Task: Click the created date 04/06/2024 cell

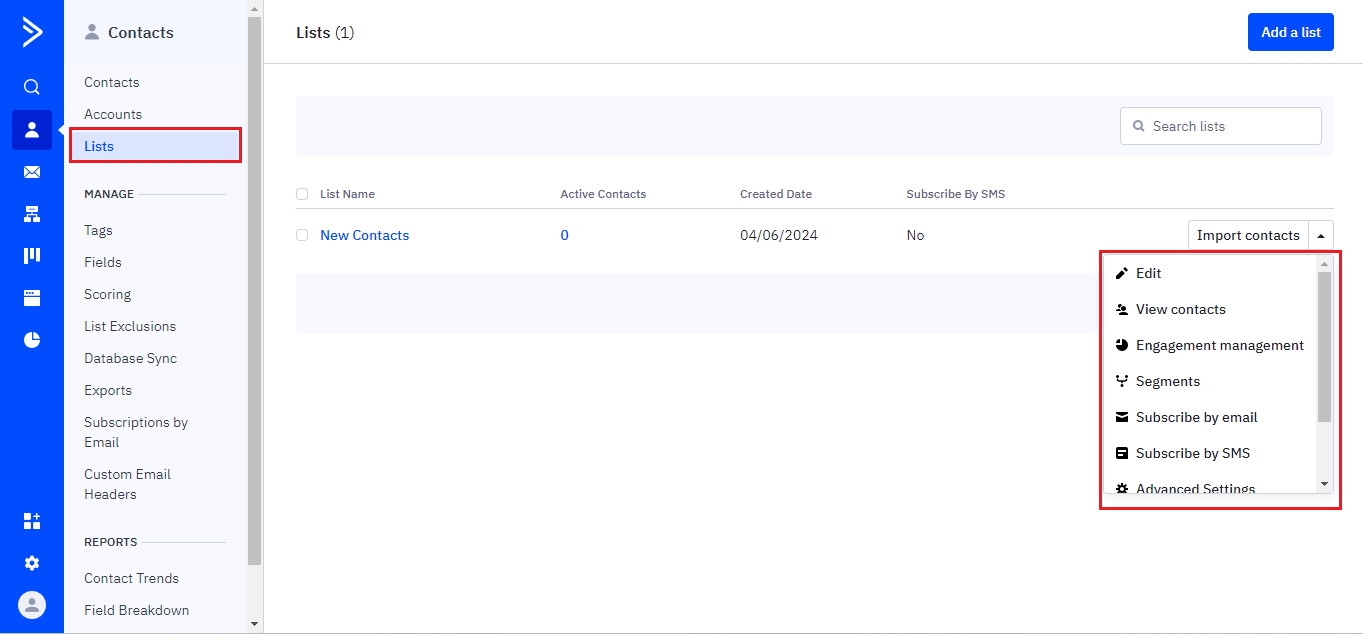Action: coord(779,235)
